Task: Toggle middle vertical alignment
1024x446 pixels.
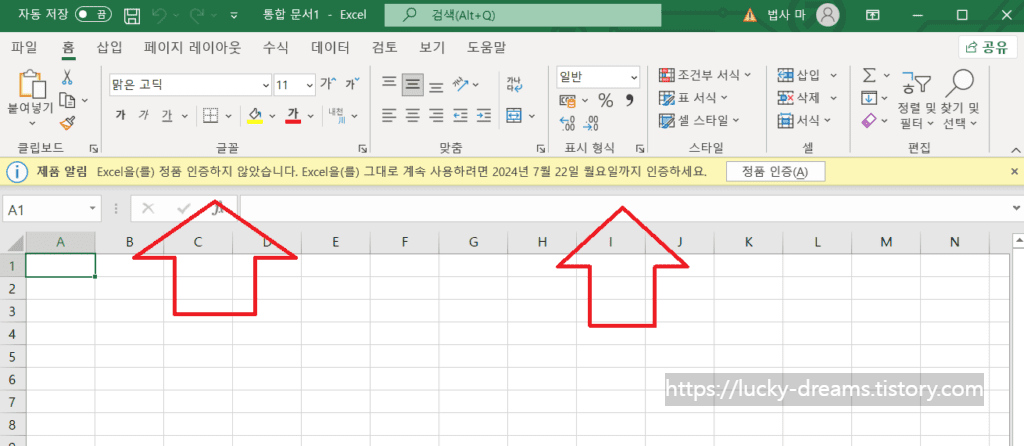Action: click(x=412, y=84)
